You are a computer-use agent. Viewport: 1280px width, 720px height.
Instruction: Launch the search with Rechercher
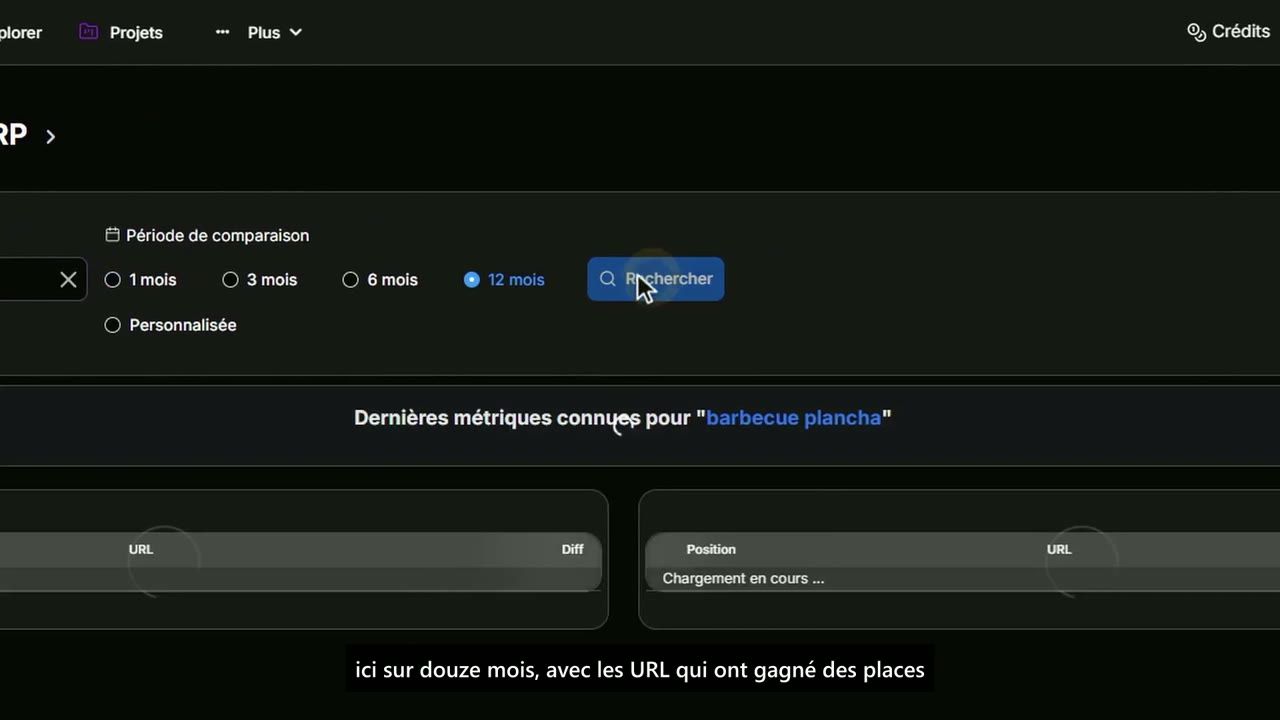pyautogui.click(x=656, y=279)
